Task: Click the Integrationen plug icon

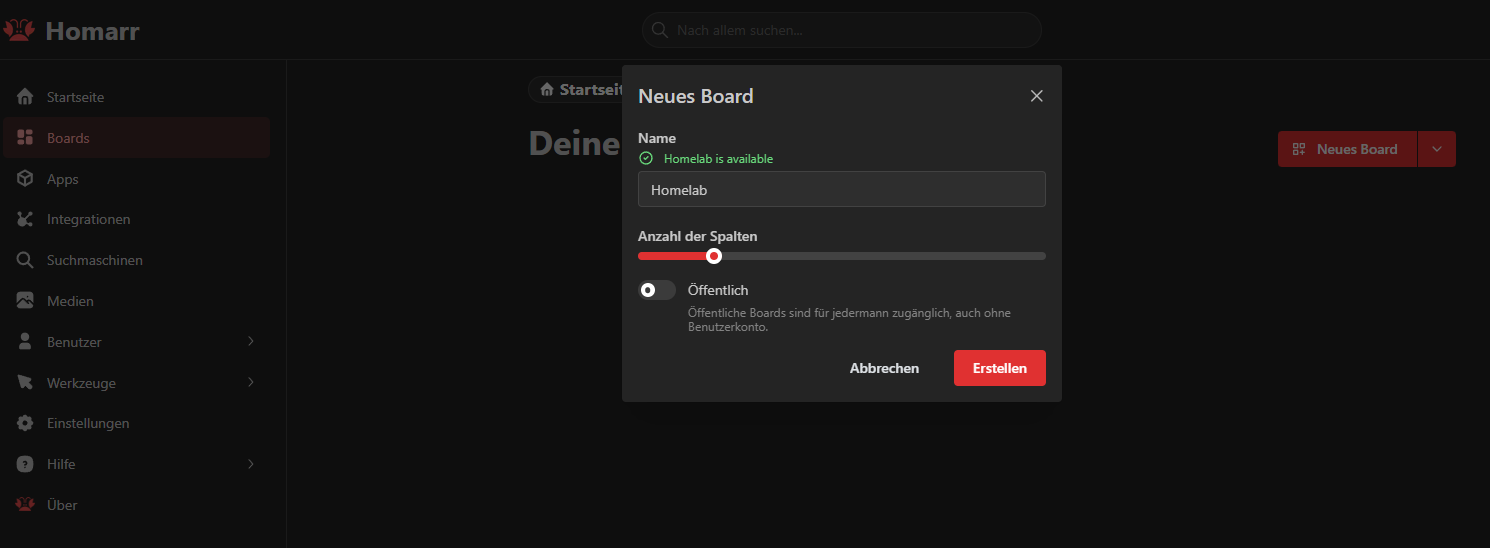Action: 26,219
